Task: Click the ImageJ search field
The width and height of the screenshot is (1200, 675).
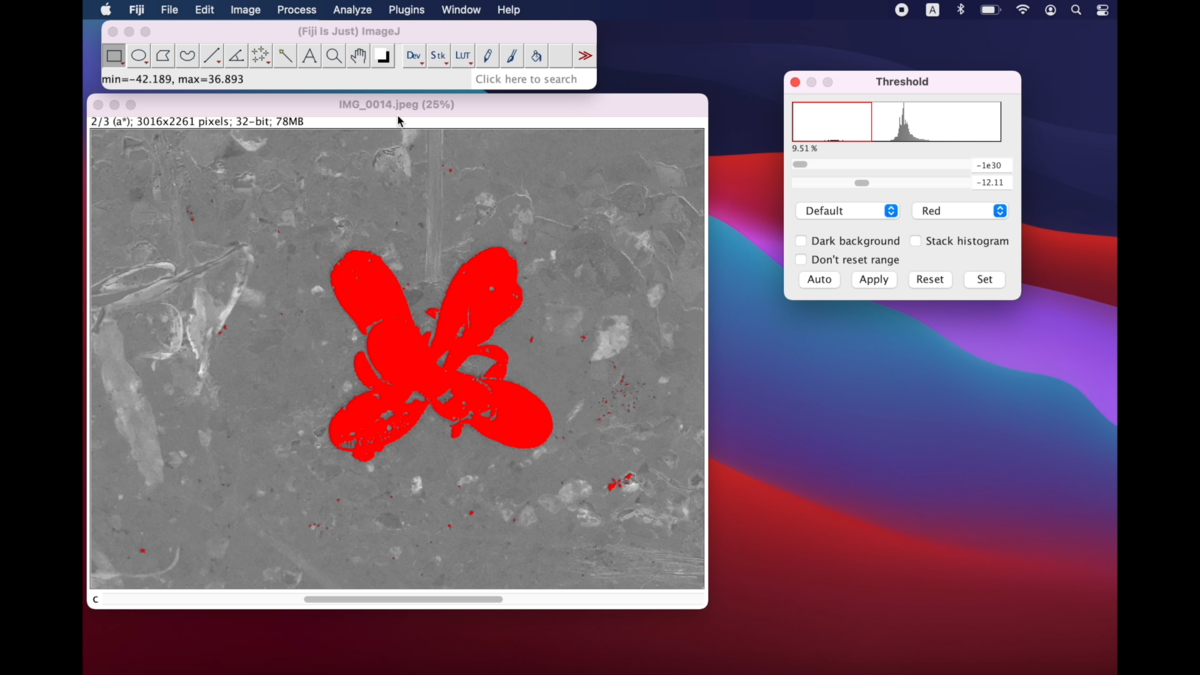Action: tap(533, 79)
